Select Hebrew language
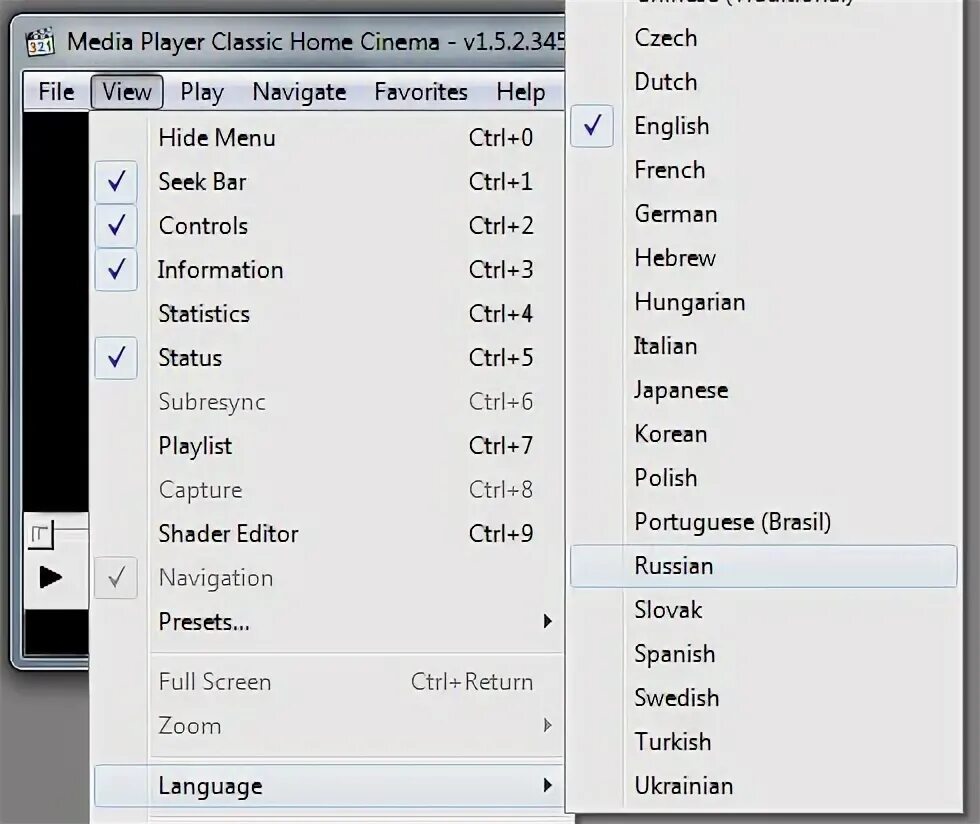This screenshot has height=824, width=980. point(764,258)
